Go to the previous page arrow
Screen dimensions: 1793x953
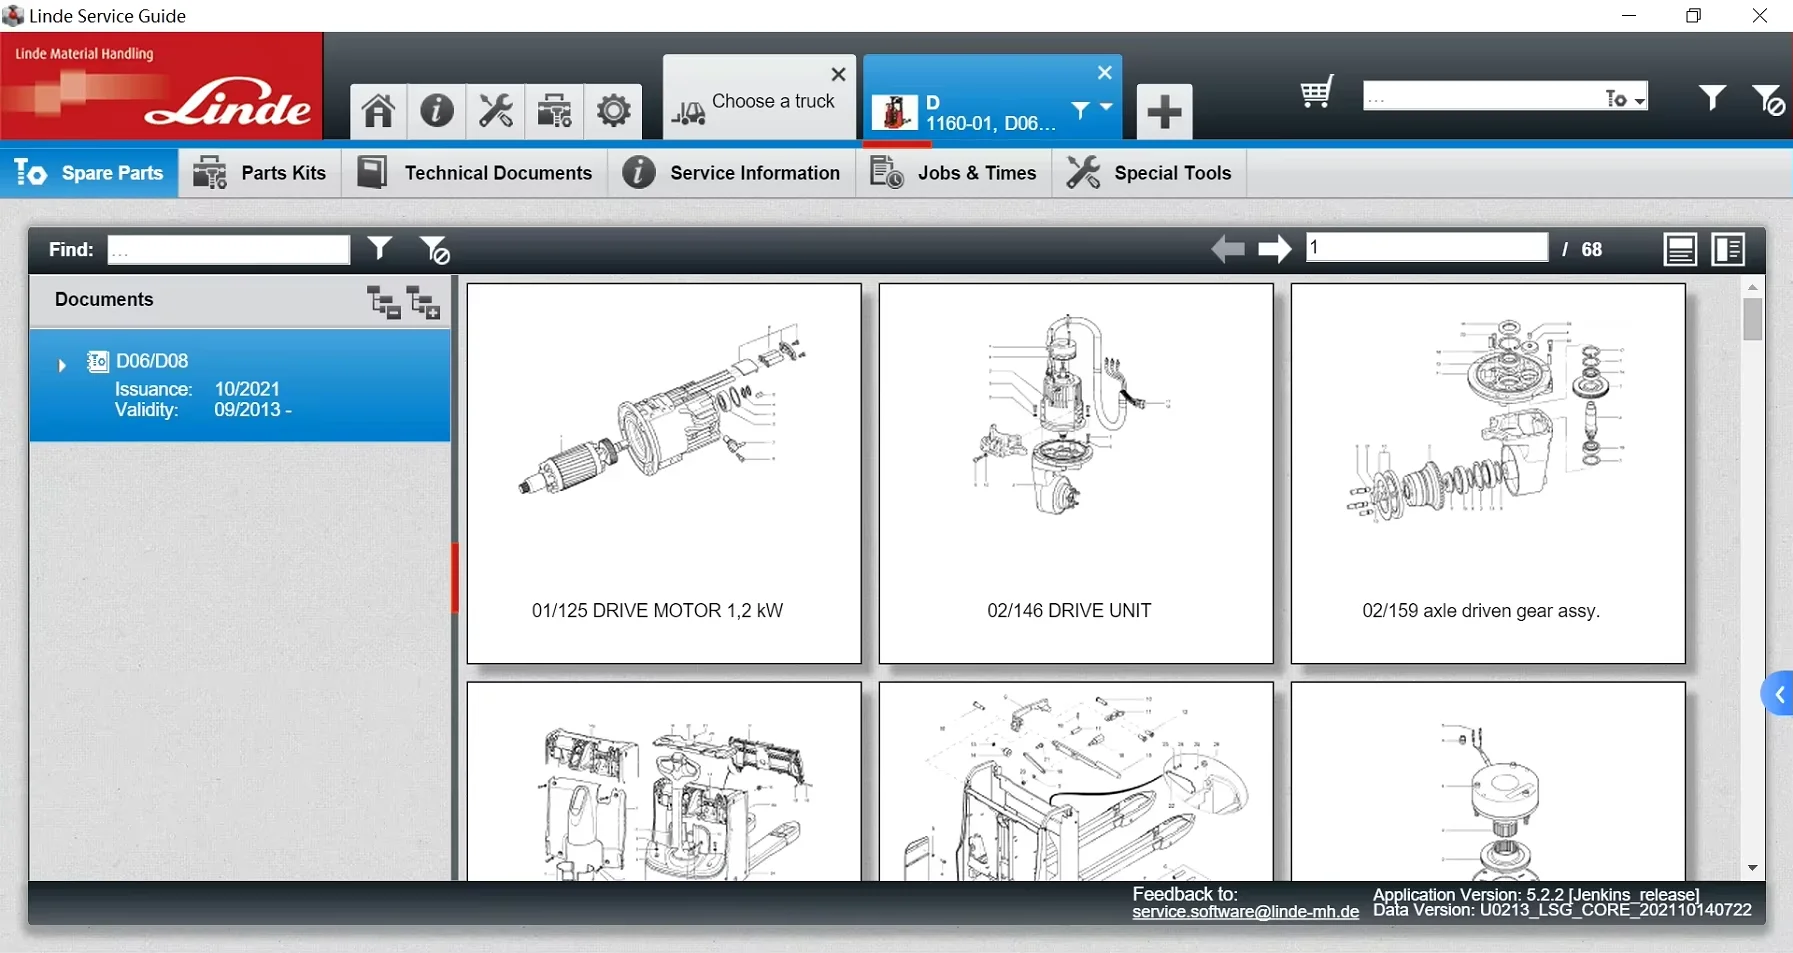[x=1228, y=249]
